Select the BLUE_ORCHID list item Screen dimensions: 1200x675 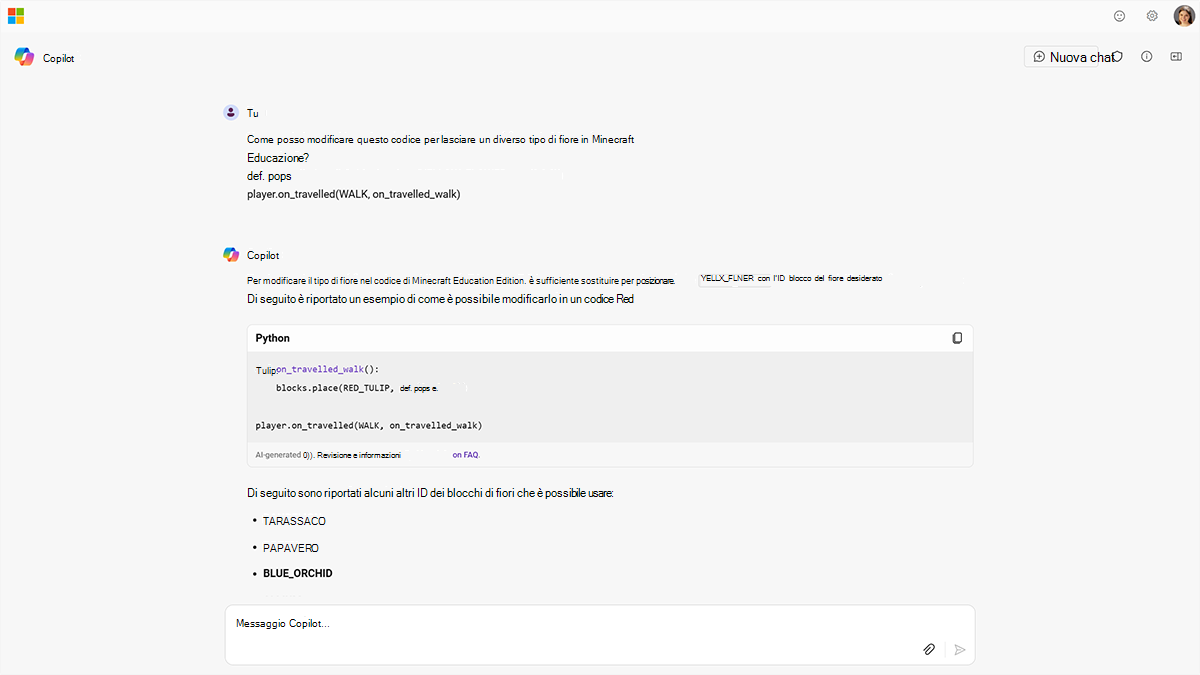(x=298, y=574)
